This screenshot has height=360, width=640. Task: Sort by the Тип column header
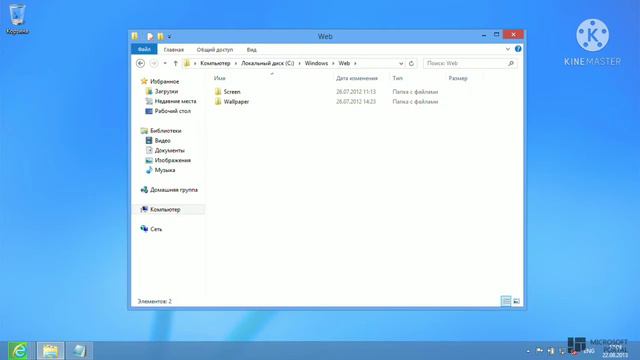point(398,78)
